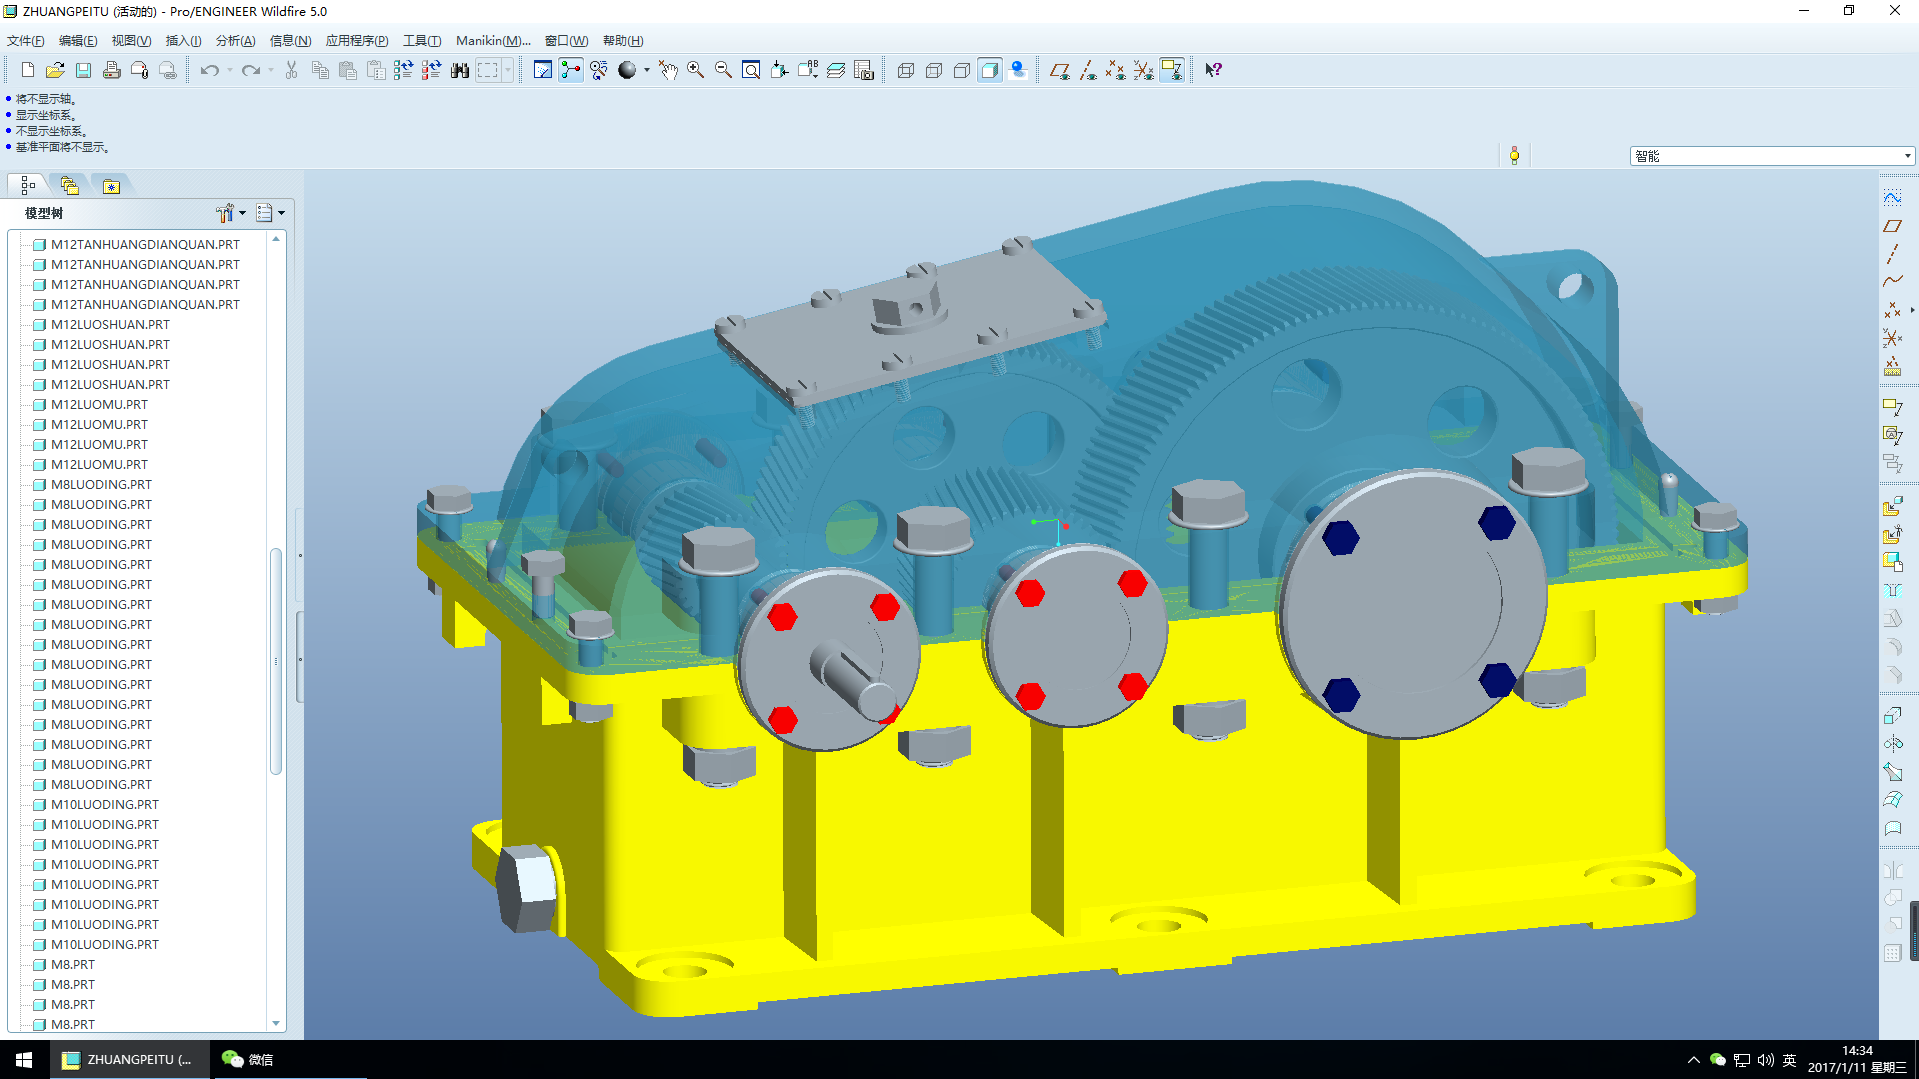
Task: Toggle datum planes visibility
Action: click(1060, 70)
